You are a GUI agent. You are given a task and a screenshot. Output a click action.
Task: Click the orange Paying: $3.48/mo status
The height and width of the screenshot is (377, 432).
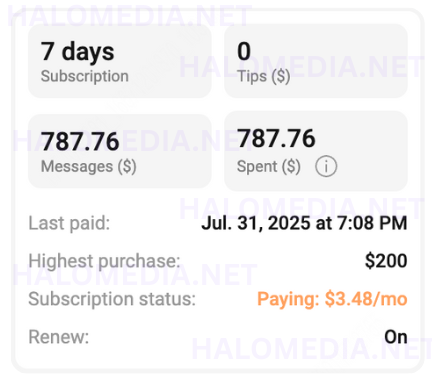[x=332, y=299]
